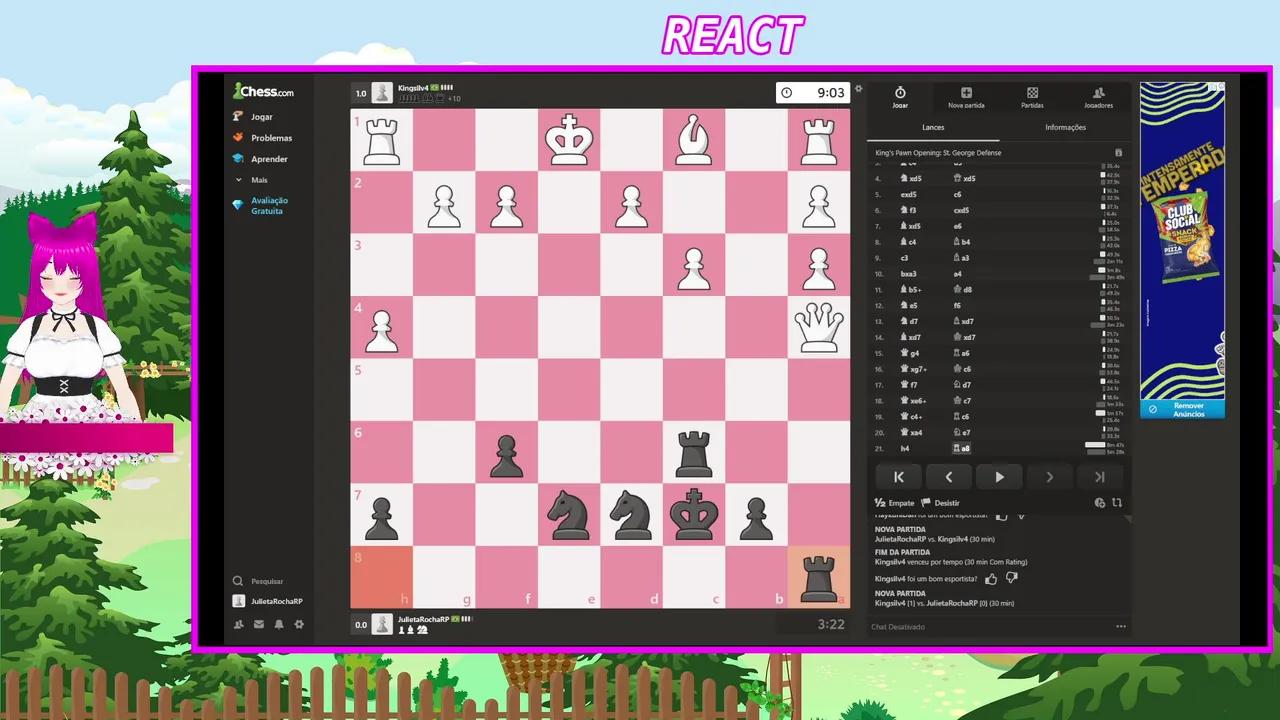This screenshot has height=720, width=1280.
Task: Open the Lances tab
Action: (933, 127)
